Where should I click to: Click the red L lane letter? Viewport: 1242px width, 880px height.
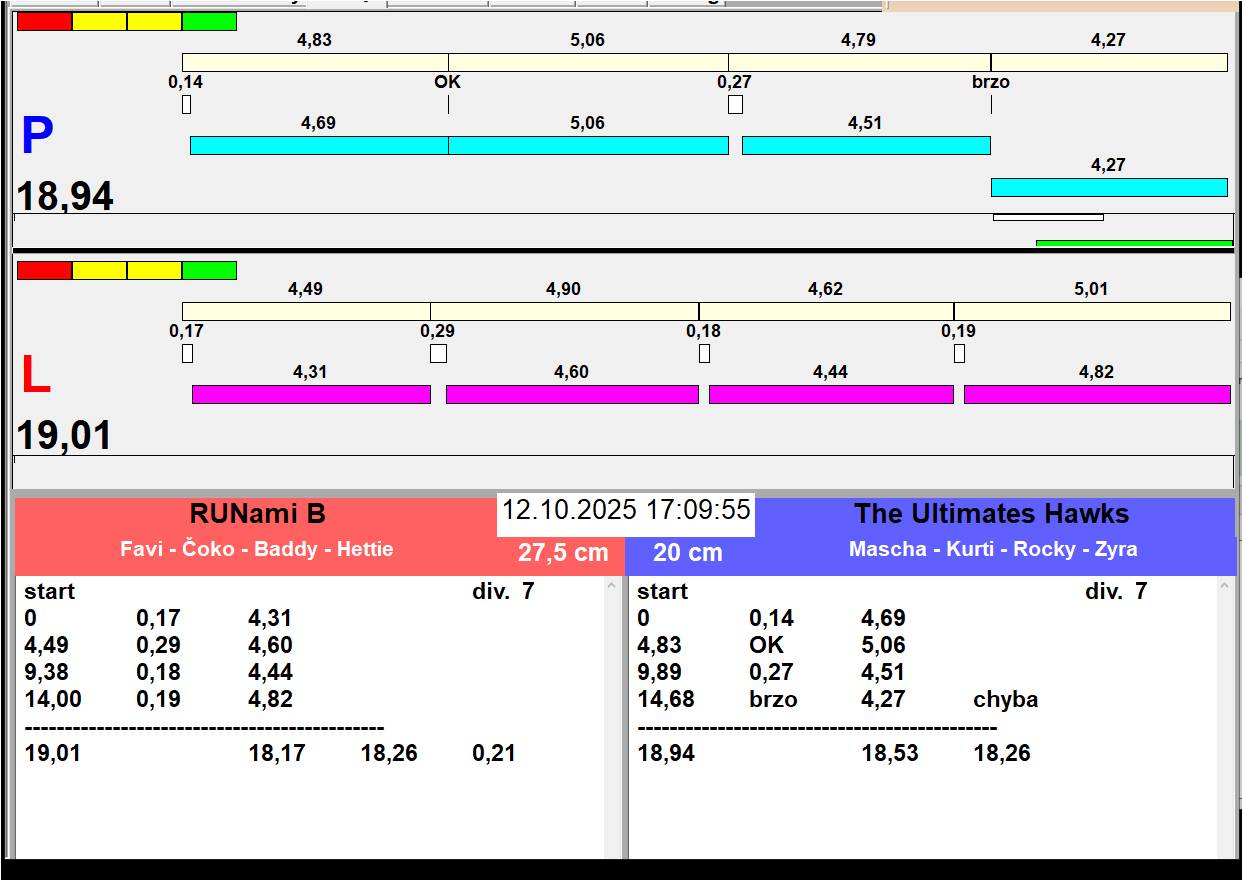coord(35,376)
